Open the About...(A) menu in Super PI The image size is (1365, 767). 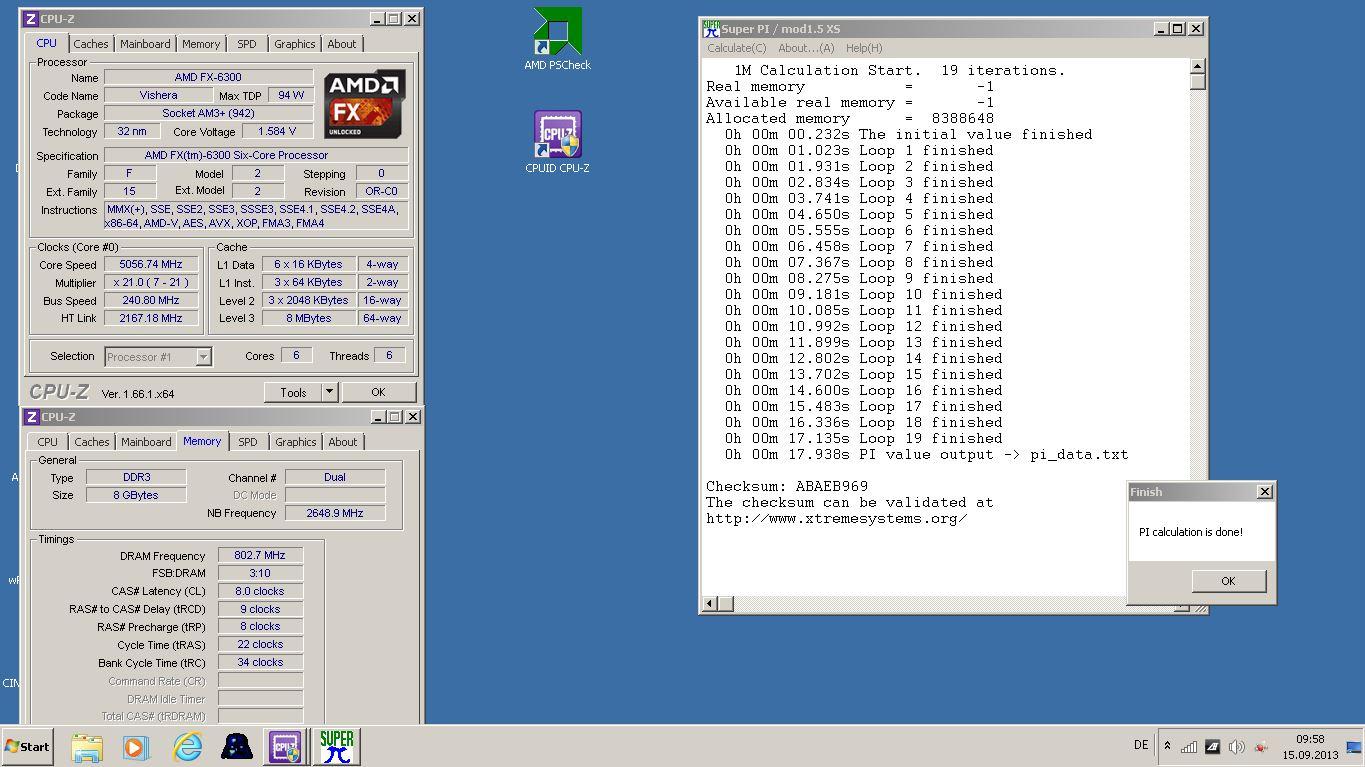pos(806,48)
